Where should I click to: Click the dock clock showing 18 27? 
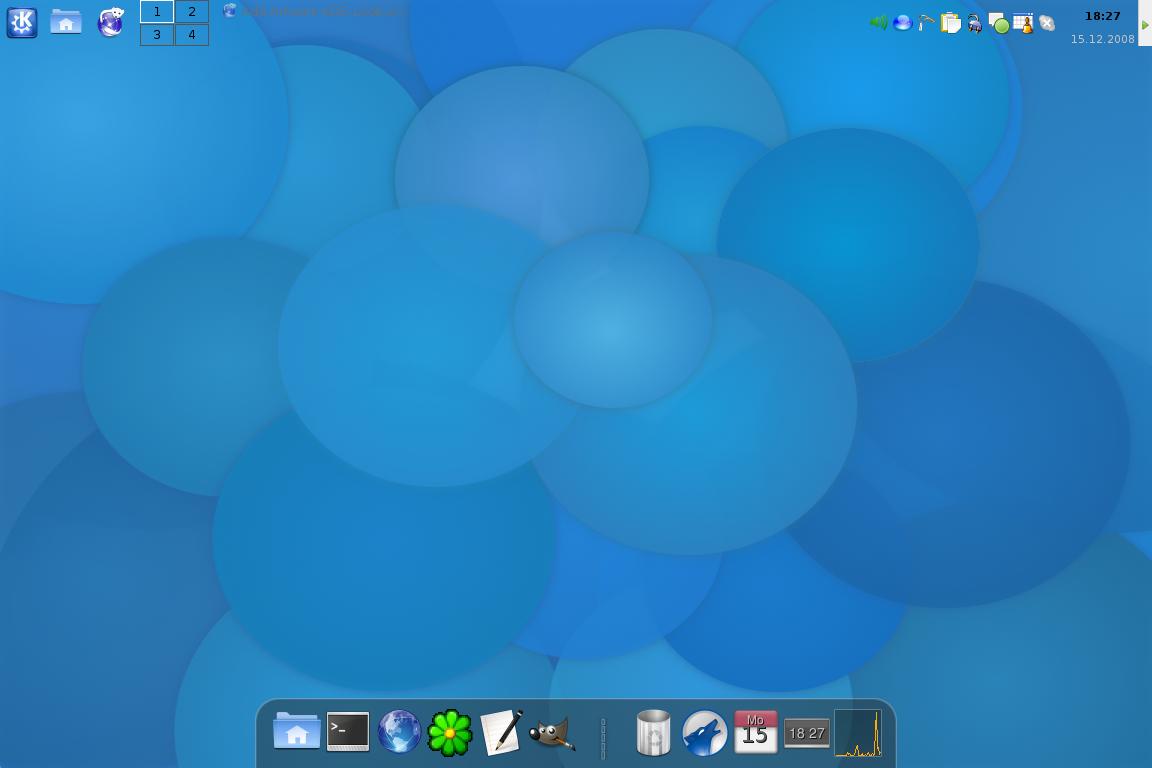coord(807,733)
